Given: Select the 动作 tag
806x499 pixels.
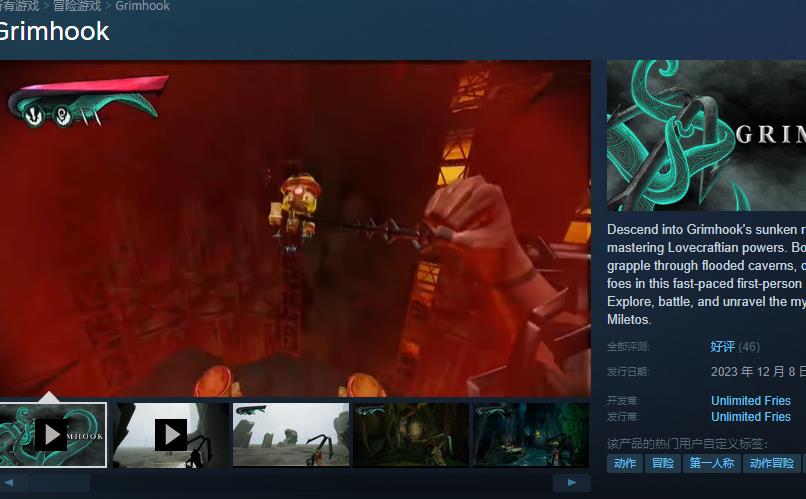Looking at the screenshot, I should point(625,463).
